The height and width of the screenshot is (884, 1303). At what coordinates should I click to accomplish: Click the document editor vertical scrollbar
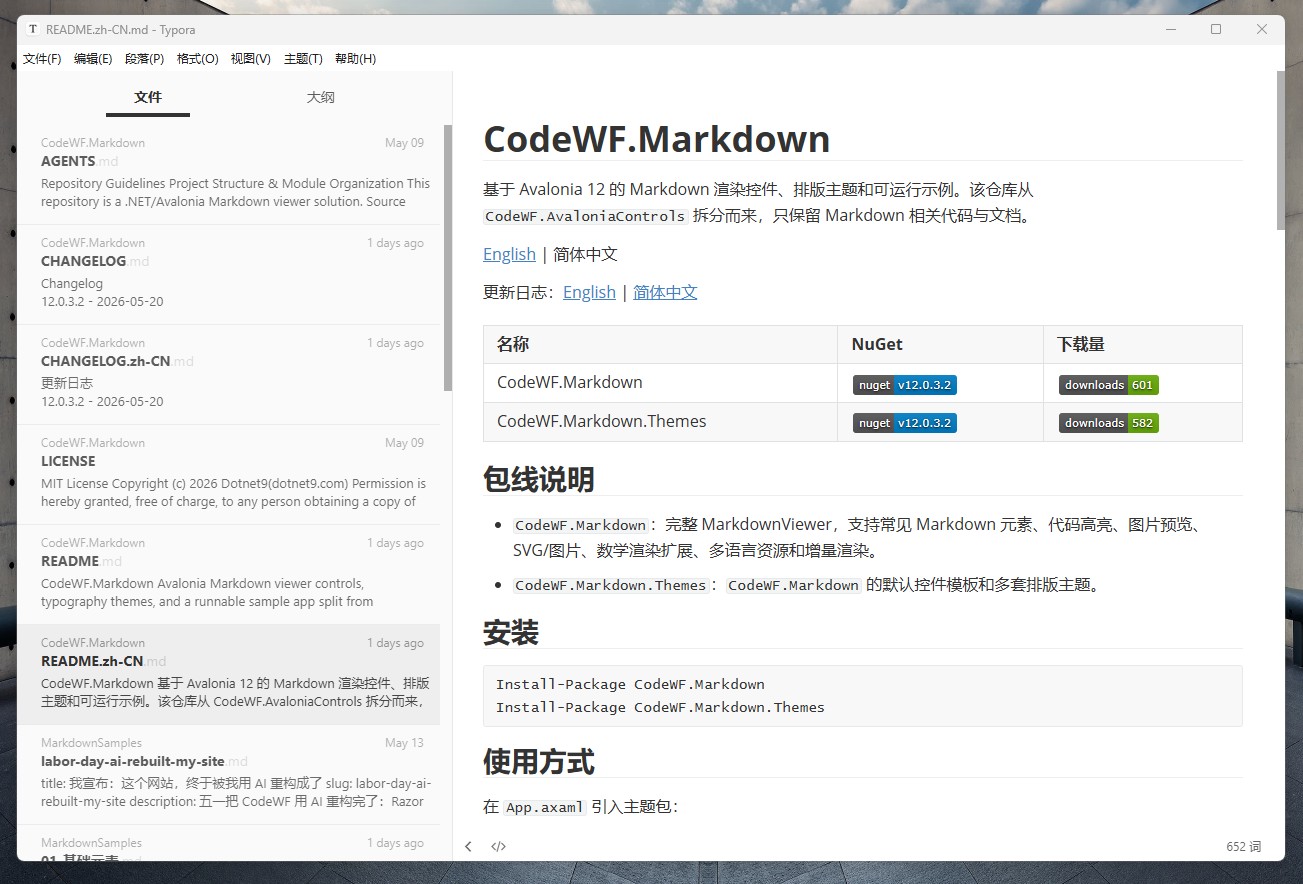pyautogui.click(x=1280, y=150)
